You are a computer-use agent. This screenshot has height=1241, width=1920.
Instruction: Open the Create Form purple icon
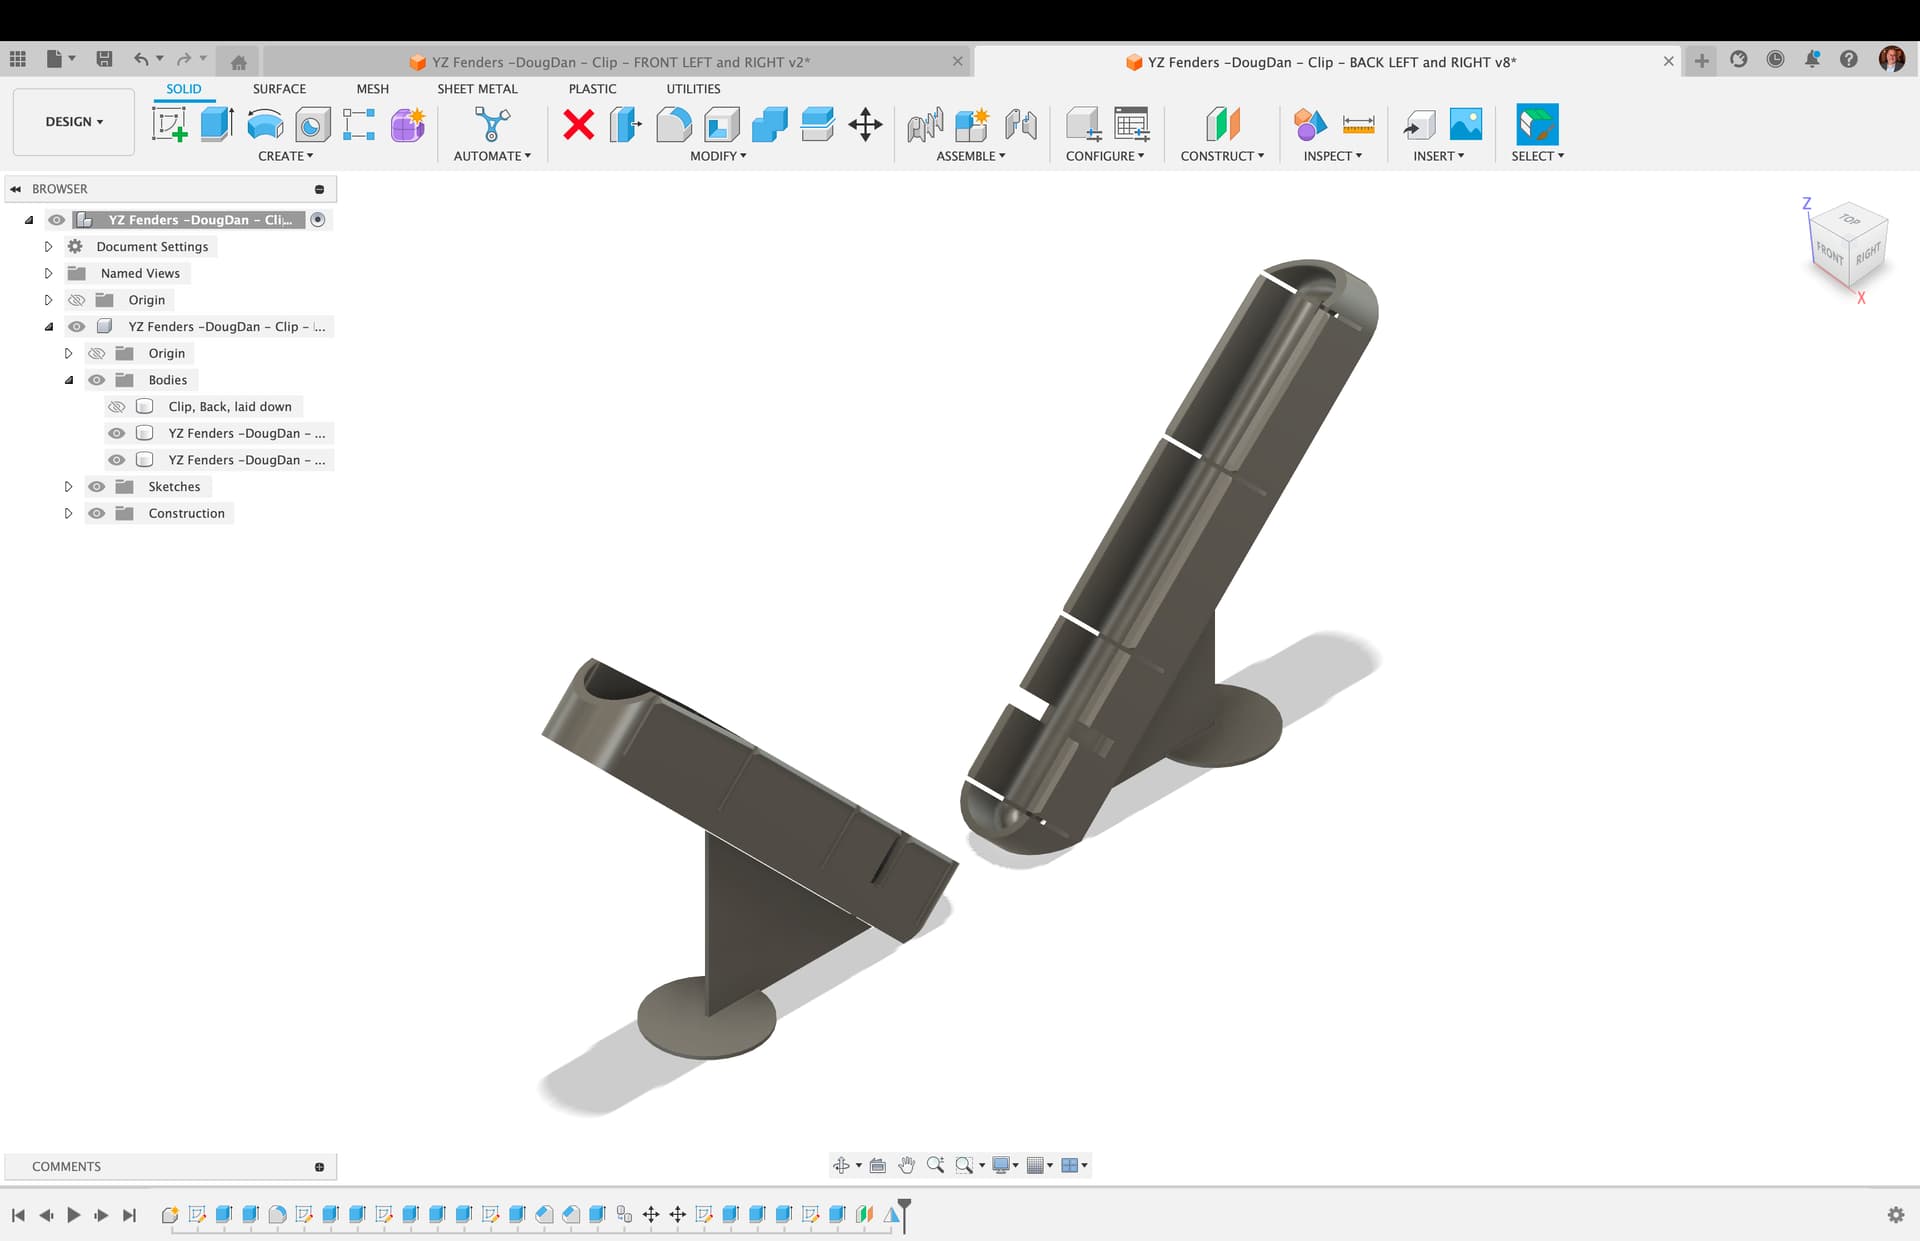(x=408, y=125)
